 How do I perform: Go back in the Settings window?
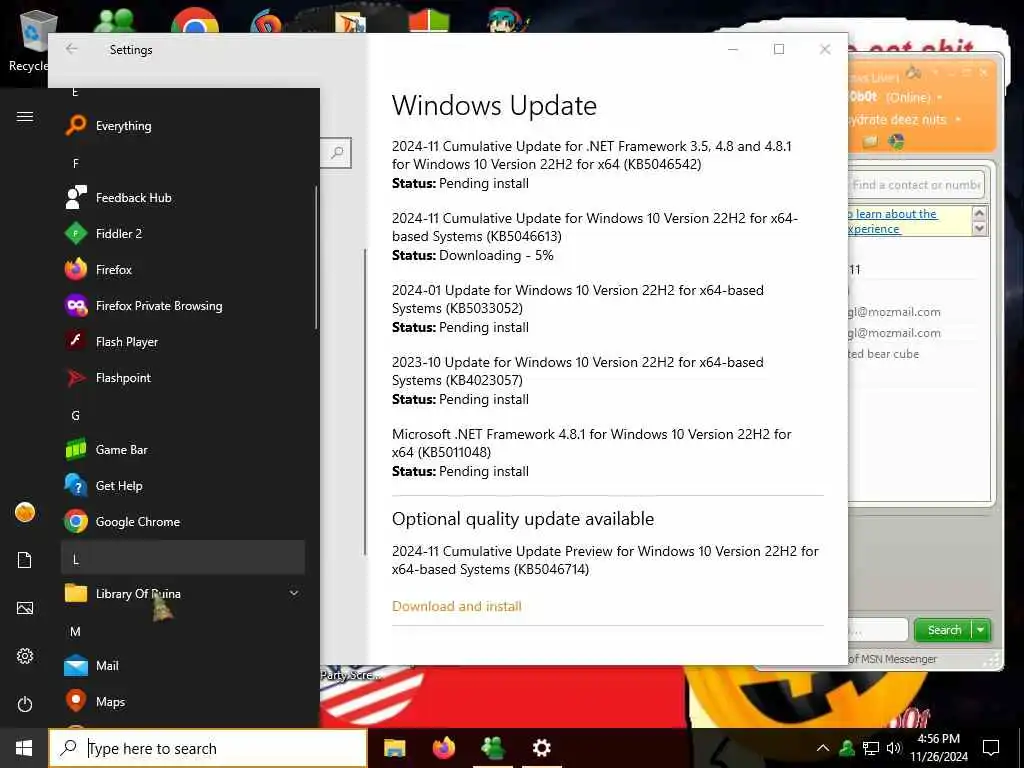click(72, 49)
